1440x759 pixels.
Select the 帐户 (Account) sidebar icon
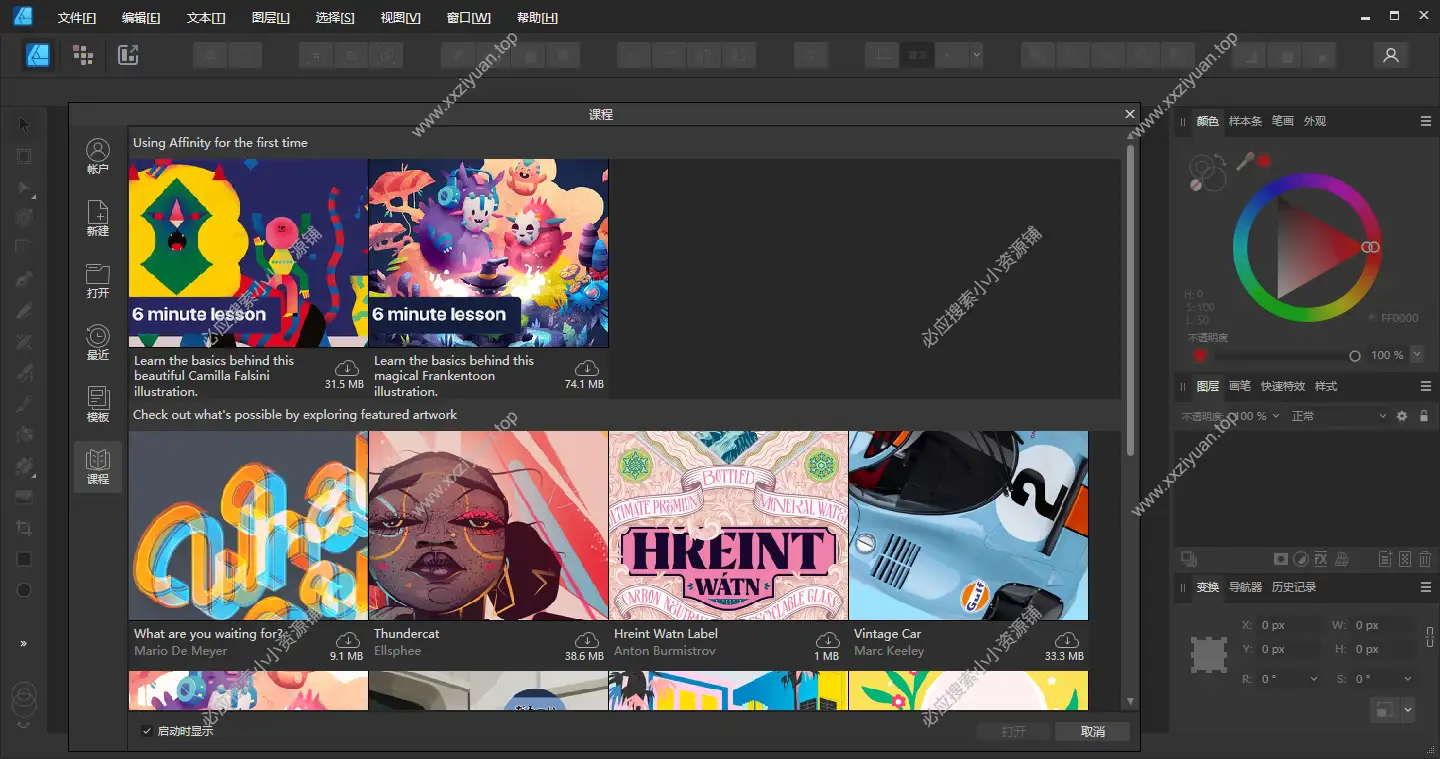pos(97,156)
